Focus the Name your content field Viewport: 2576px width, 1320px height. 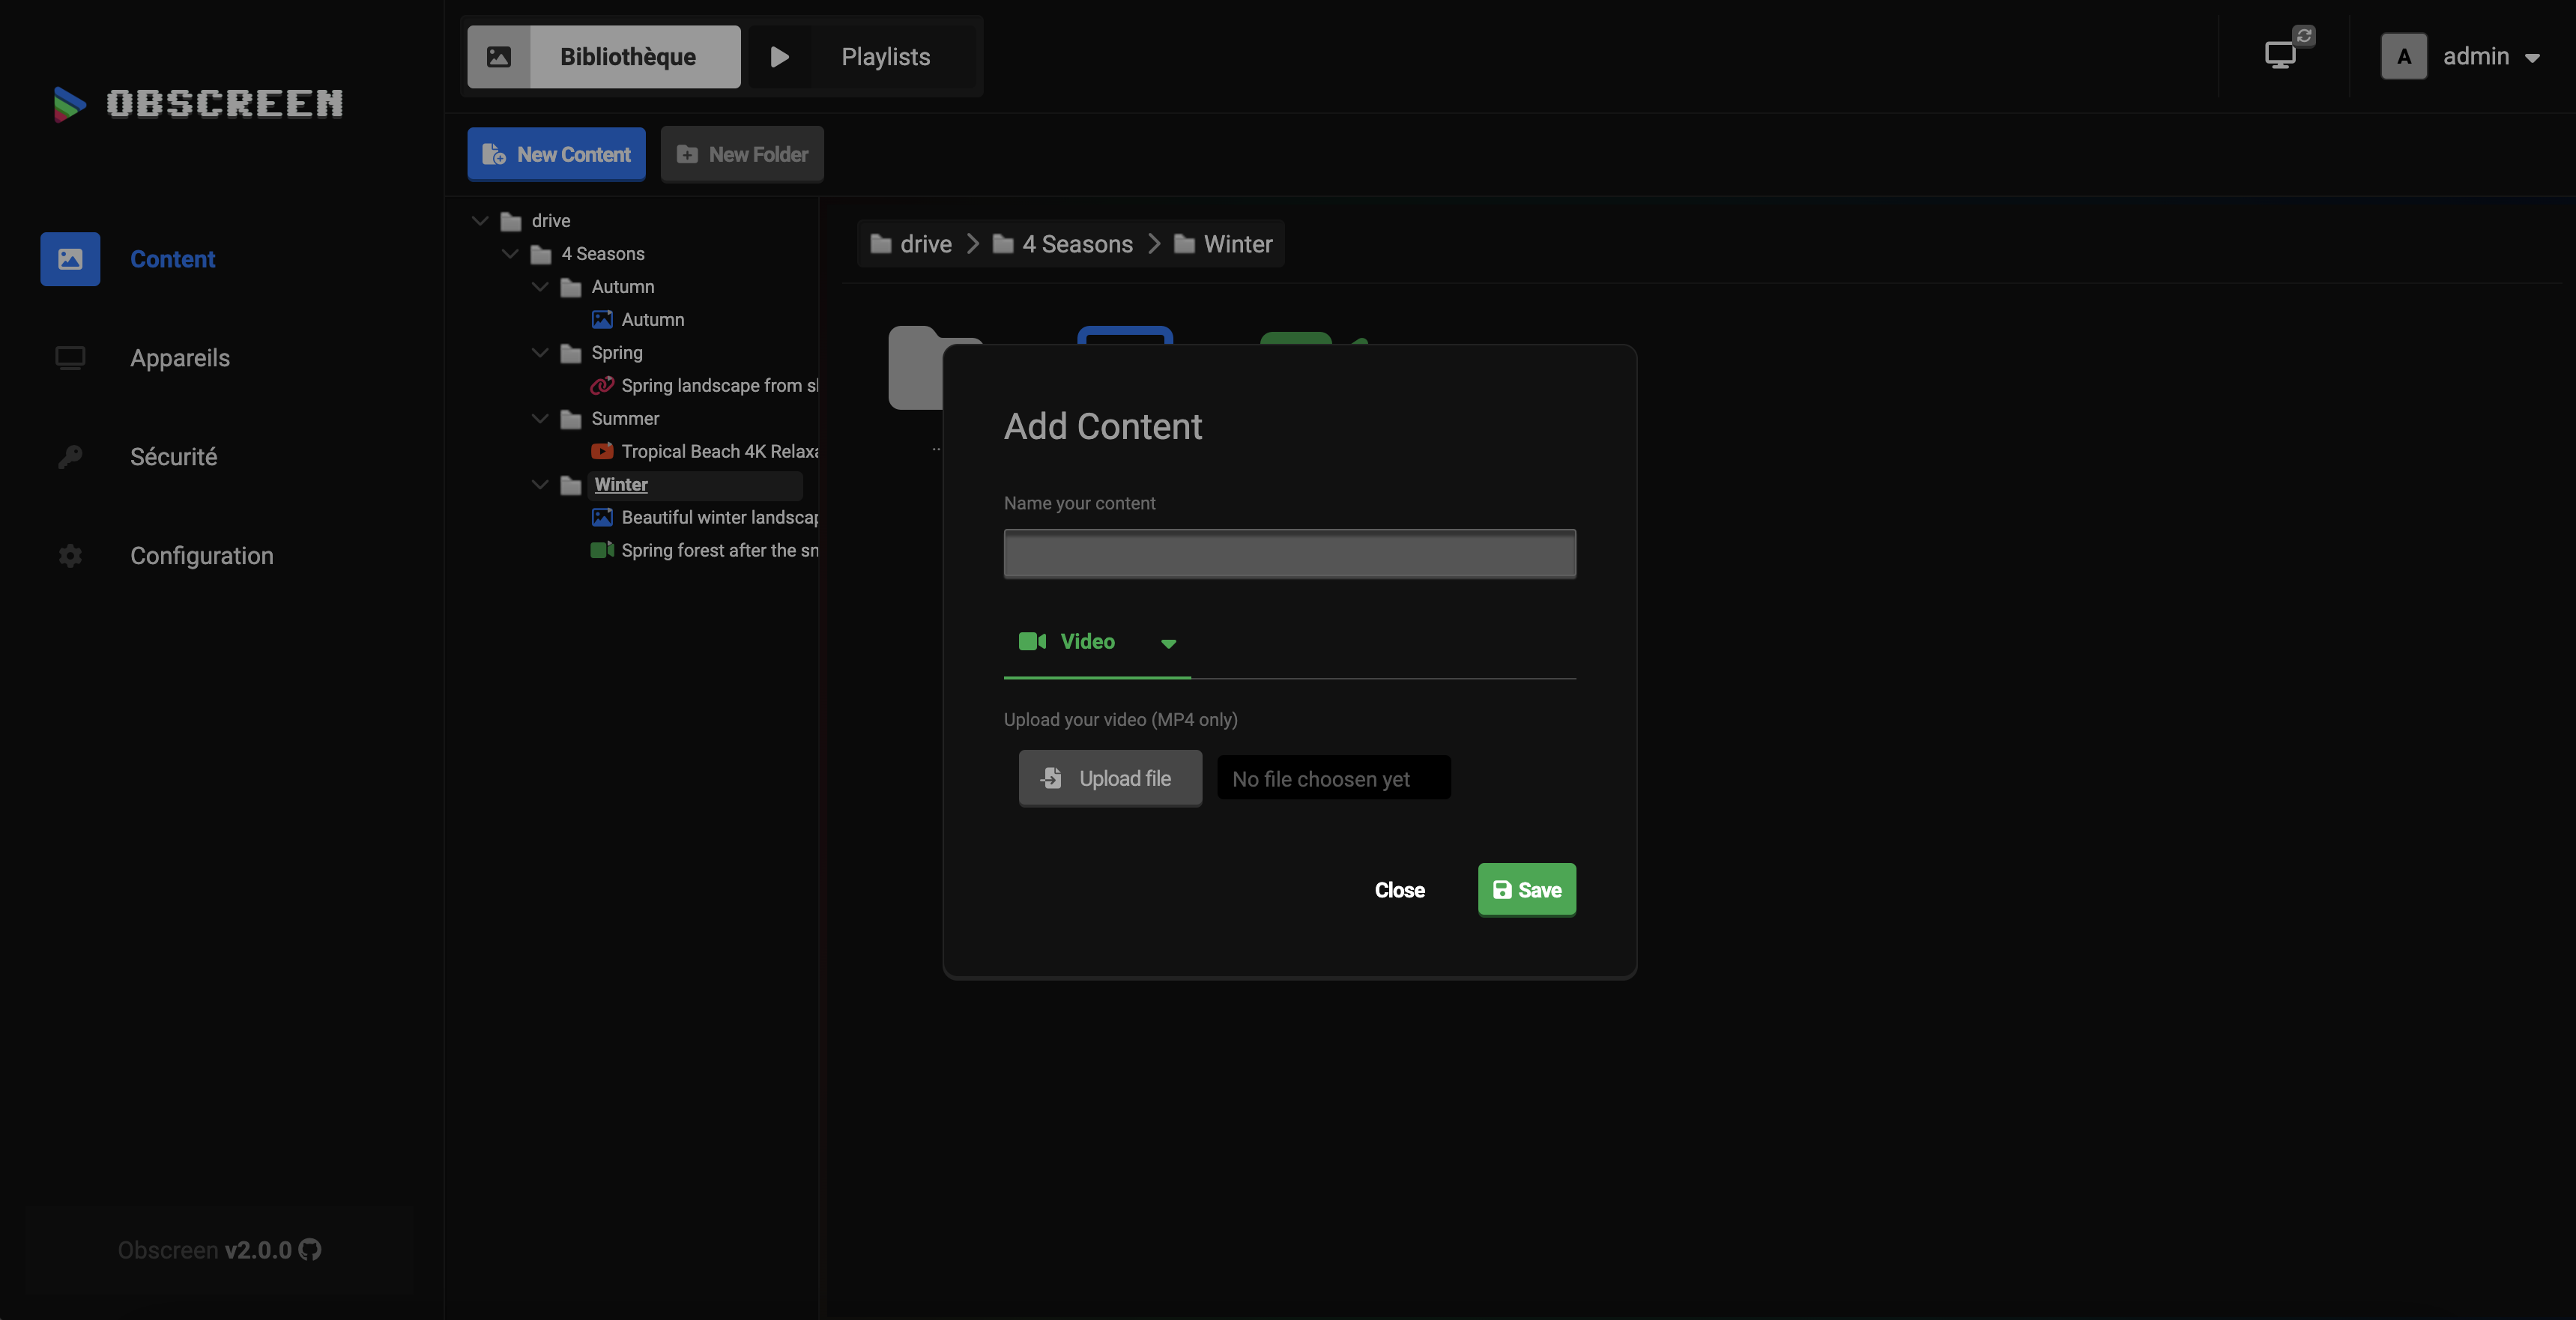pos(1289,554)
